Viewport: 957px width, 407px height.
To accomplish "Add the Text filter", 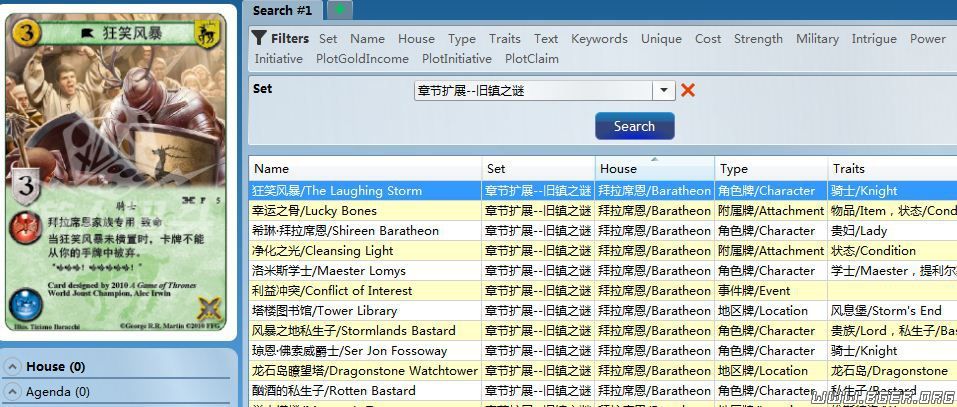I will click(x=546, y=38).
